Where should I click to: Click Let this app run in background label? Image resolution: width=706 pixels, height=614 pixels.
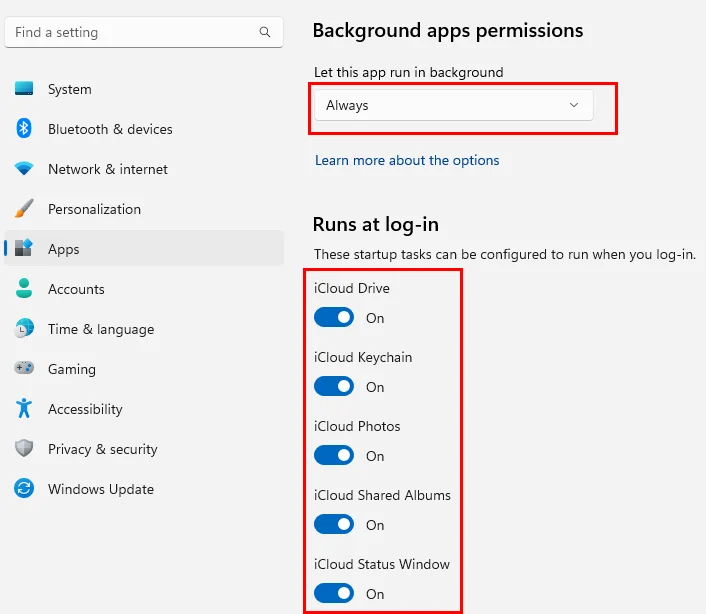pos(408,72)
